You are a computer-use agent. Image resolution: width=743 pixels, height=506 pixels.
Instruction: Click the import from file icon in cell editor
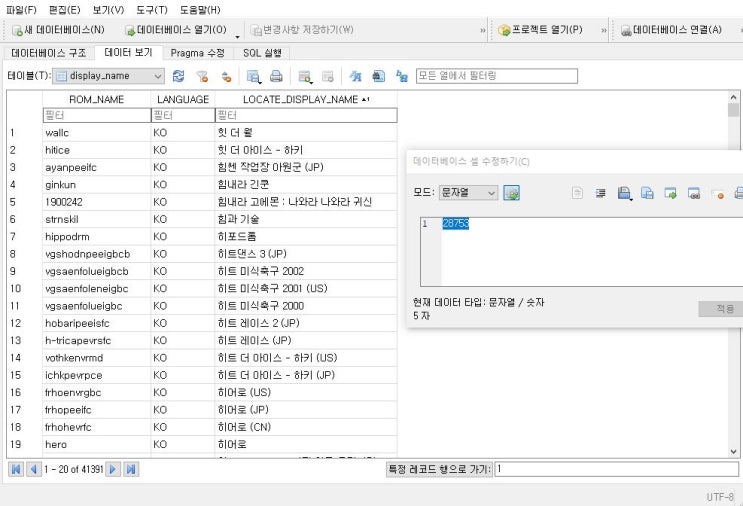670,193
